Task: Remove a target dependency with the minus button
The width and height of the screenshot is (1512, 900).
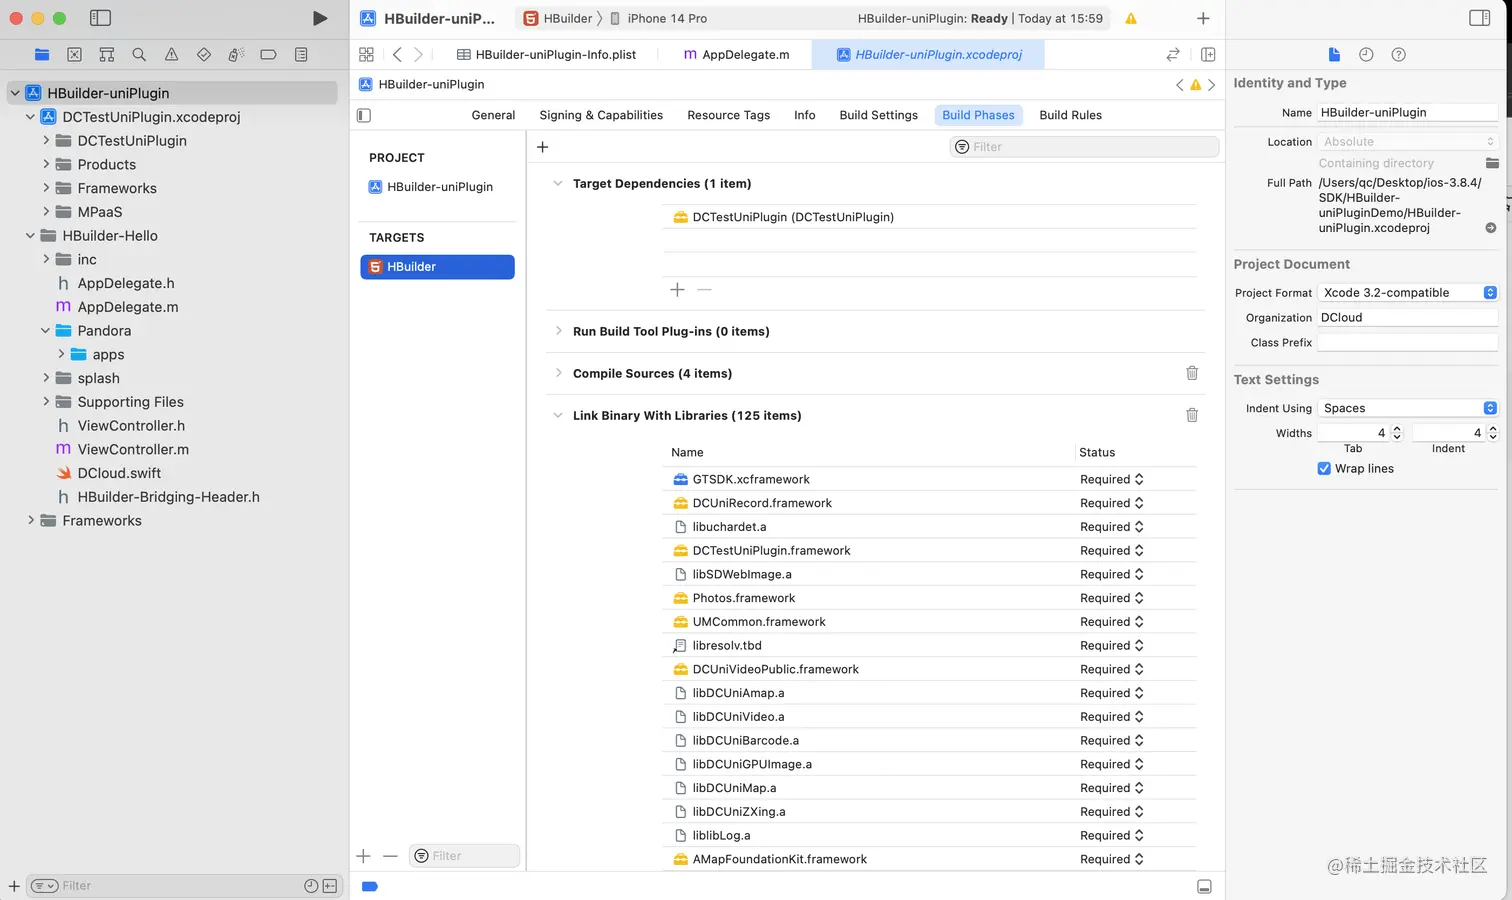Action: tap(704, 290)
